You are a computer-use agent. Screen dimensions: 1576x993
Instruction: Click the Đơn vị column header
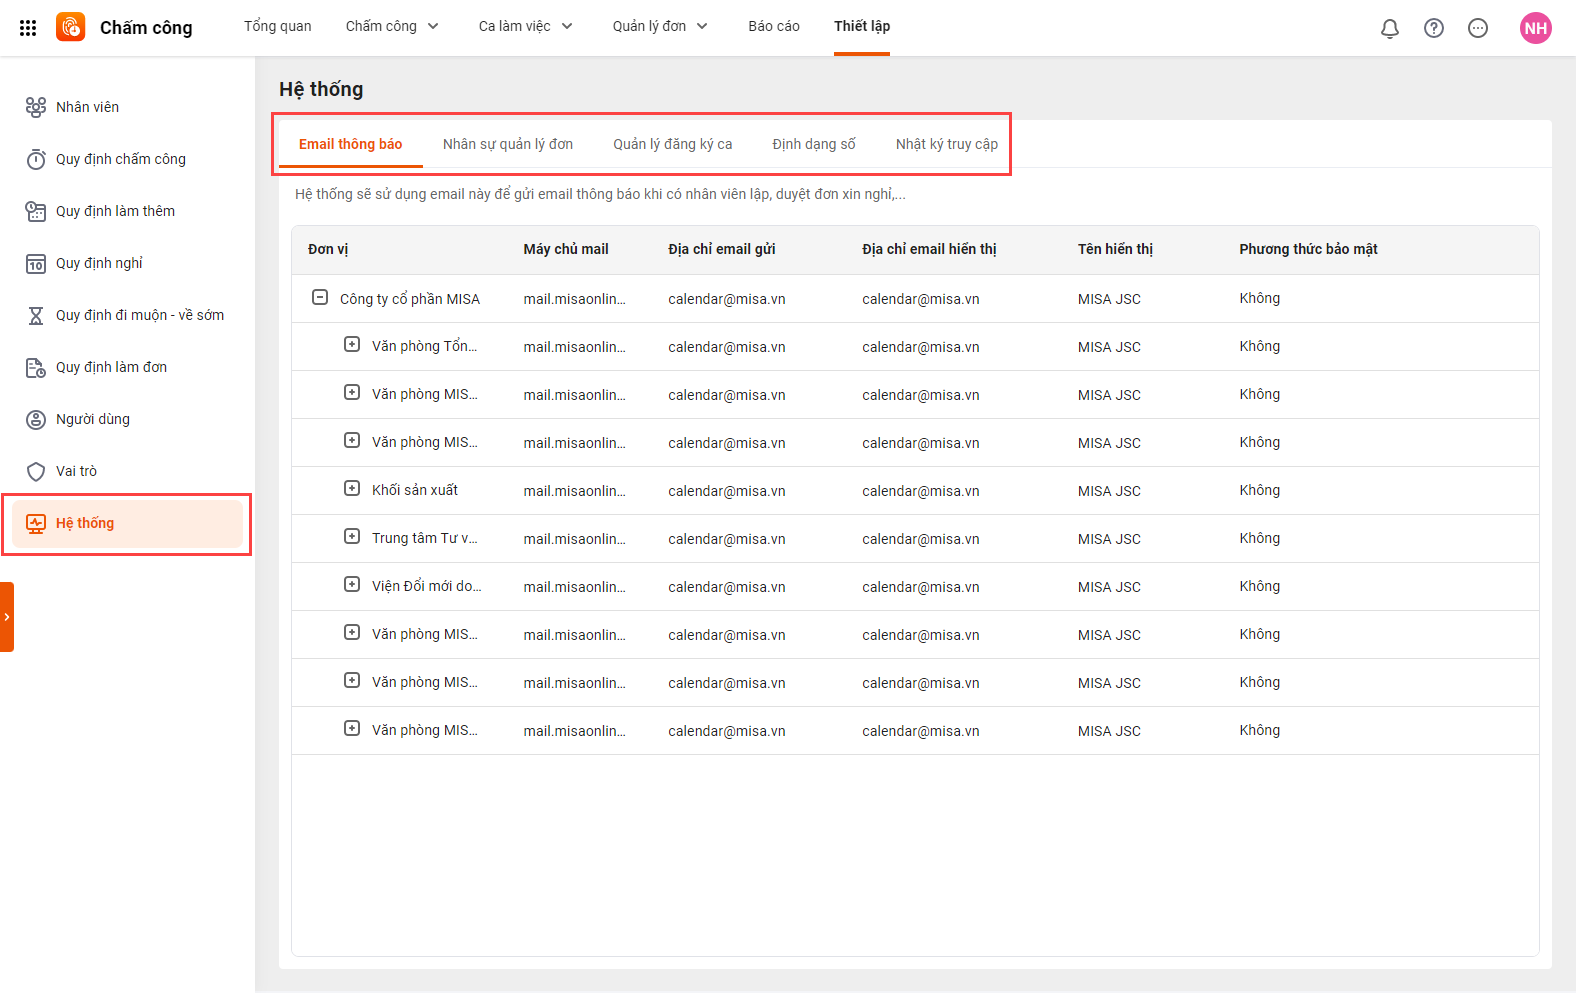(x=328, y=249)
